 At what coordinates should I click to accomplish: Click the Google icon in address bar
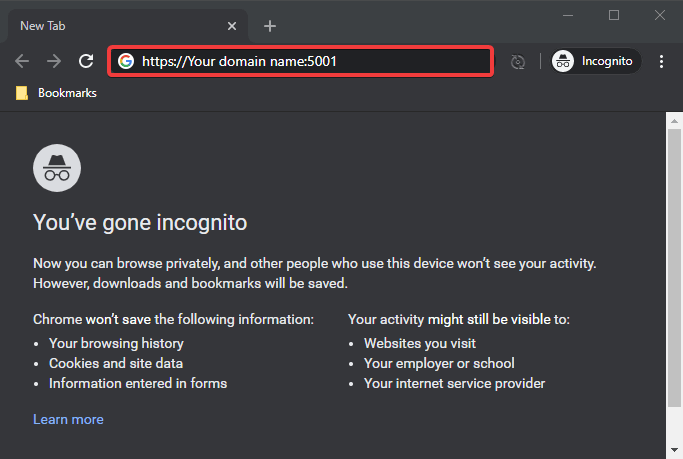tap(126, 61)
